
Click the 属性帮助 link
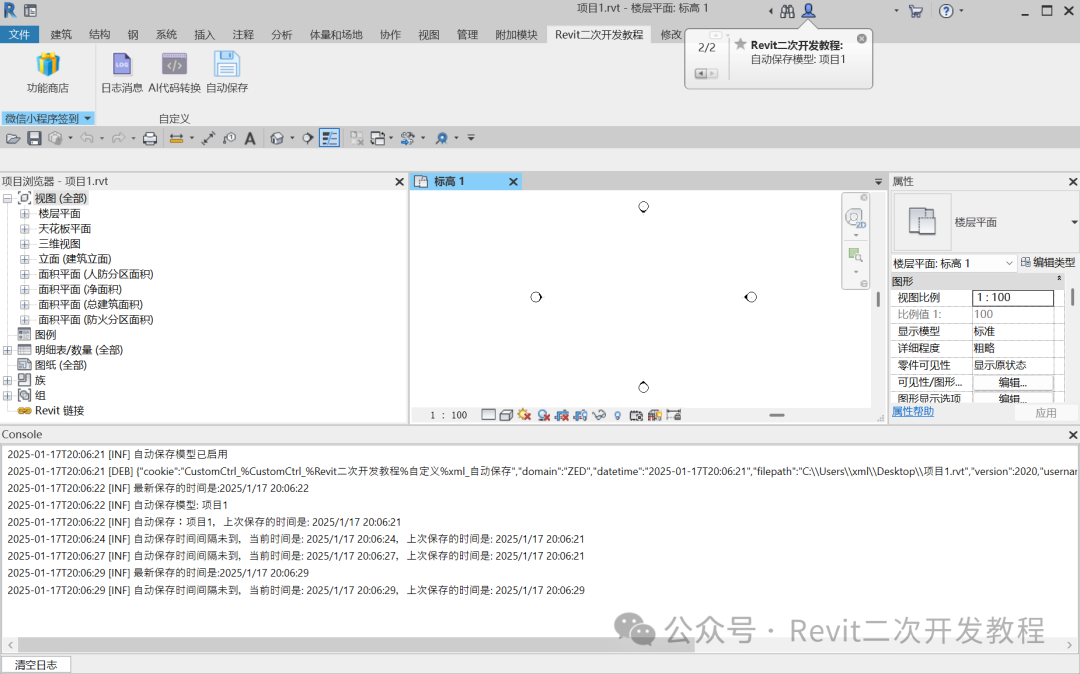pyautogui.click(x=913, y=411)
